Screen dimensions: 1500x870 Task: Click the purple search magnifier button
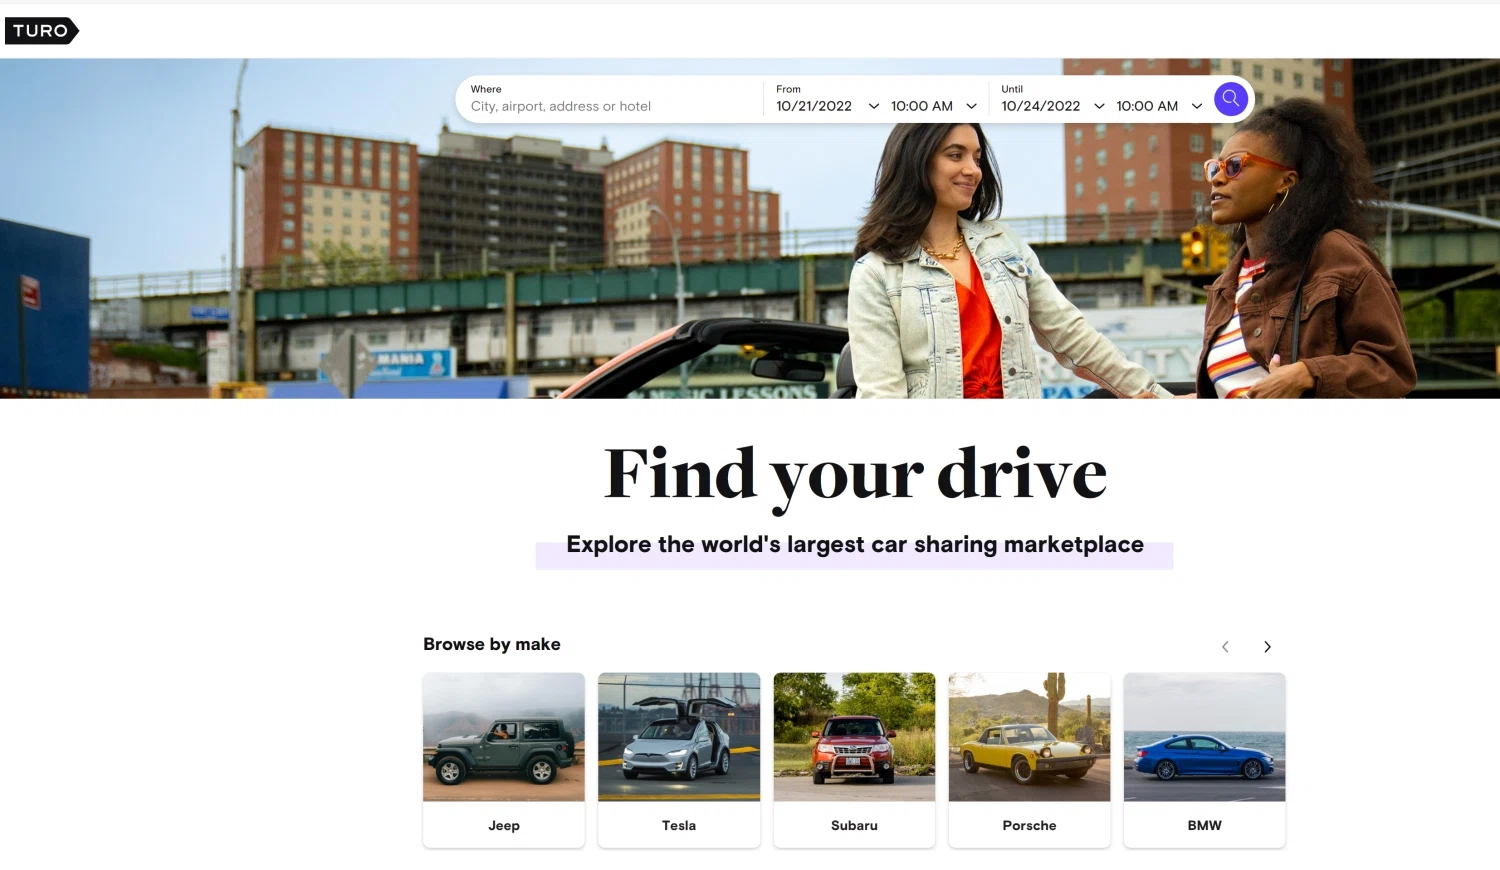(1231, 99)
